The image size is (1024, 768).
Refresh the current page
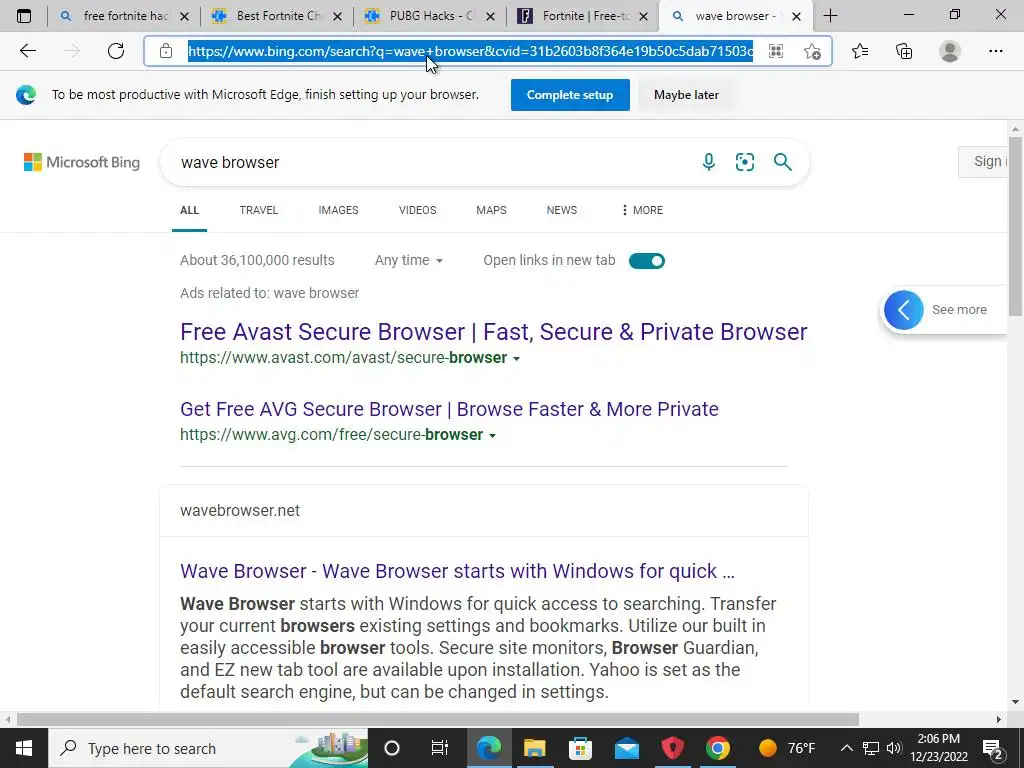click(x=116, y=51)
